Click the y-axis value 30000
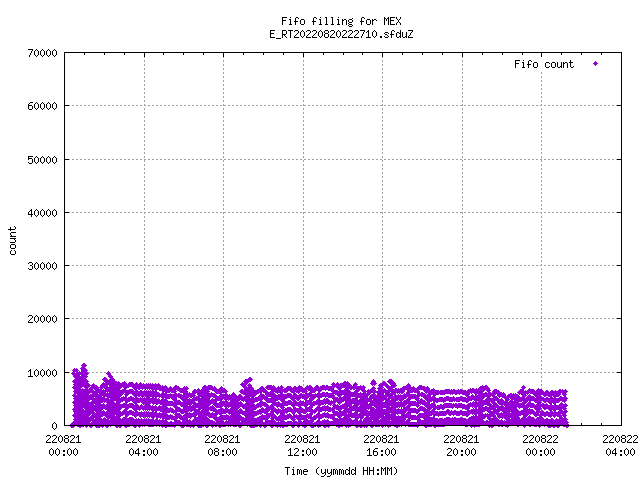The height and width of the screenshot is (480, 640). click(42, 266)
